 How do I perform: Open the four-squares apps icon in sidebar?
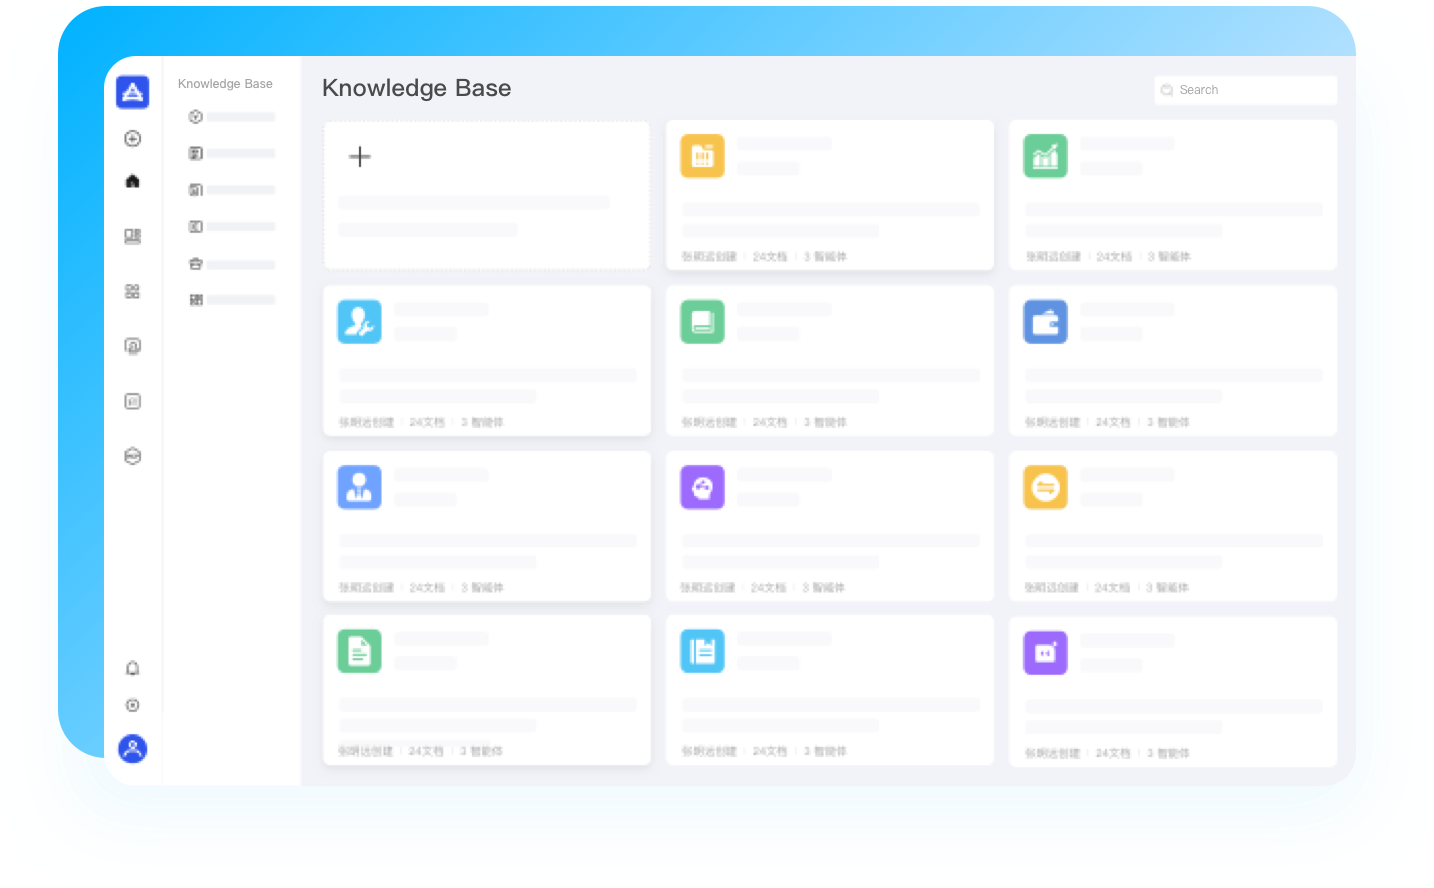tap(132, 291)
